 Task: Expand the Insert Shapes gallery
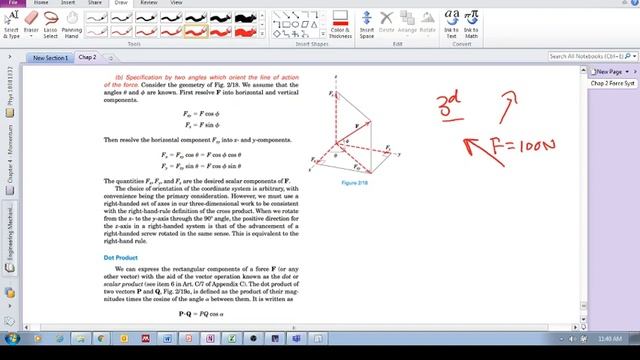[x=323, y=34]
